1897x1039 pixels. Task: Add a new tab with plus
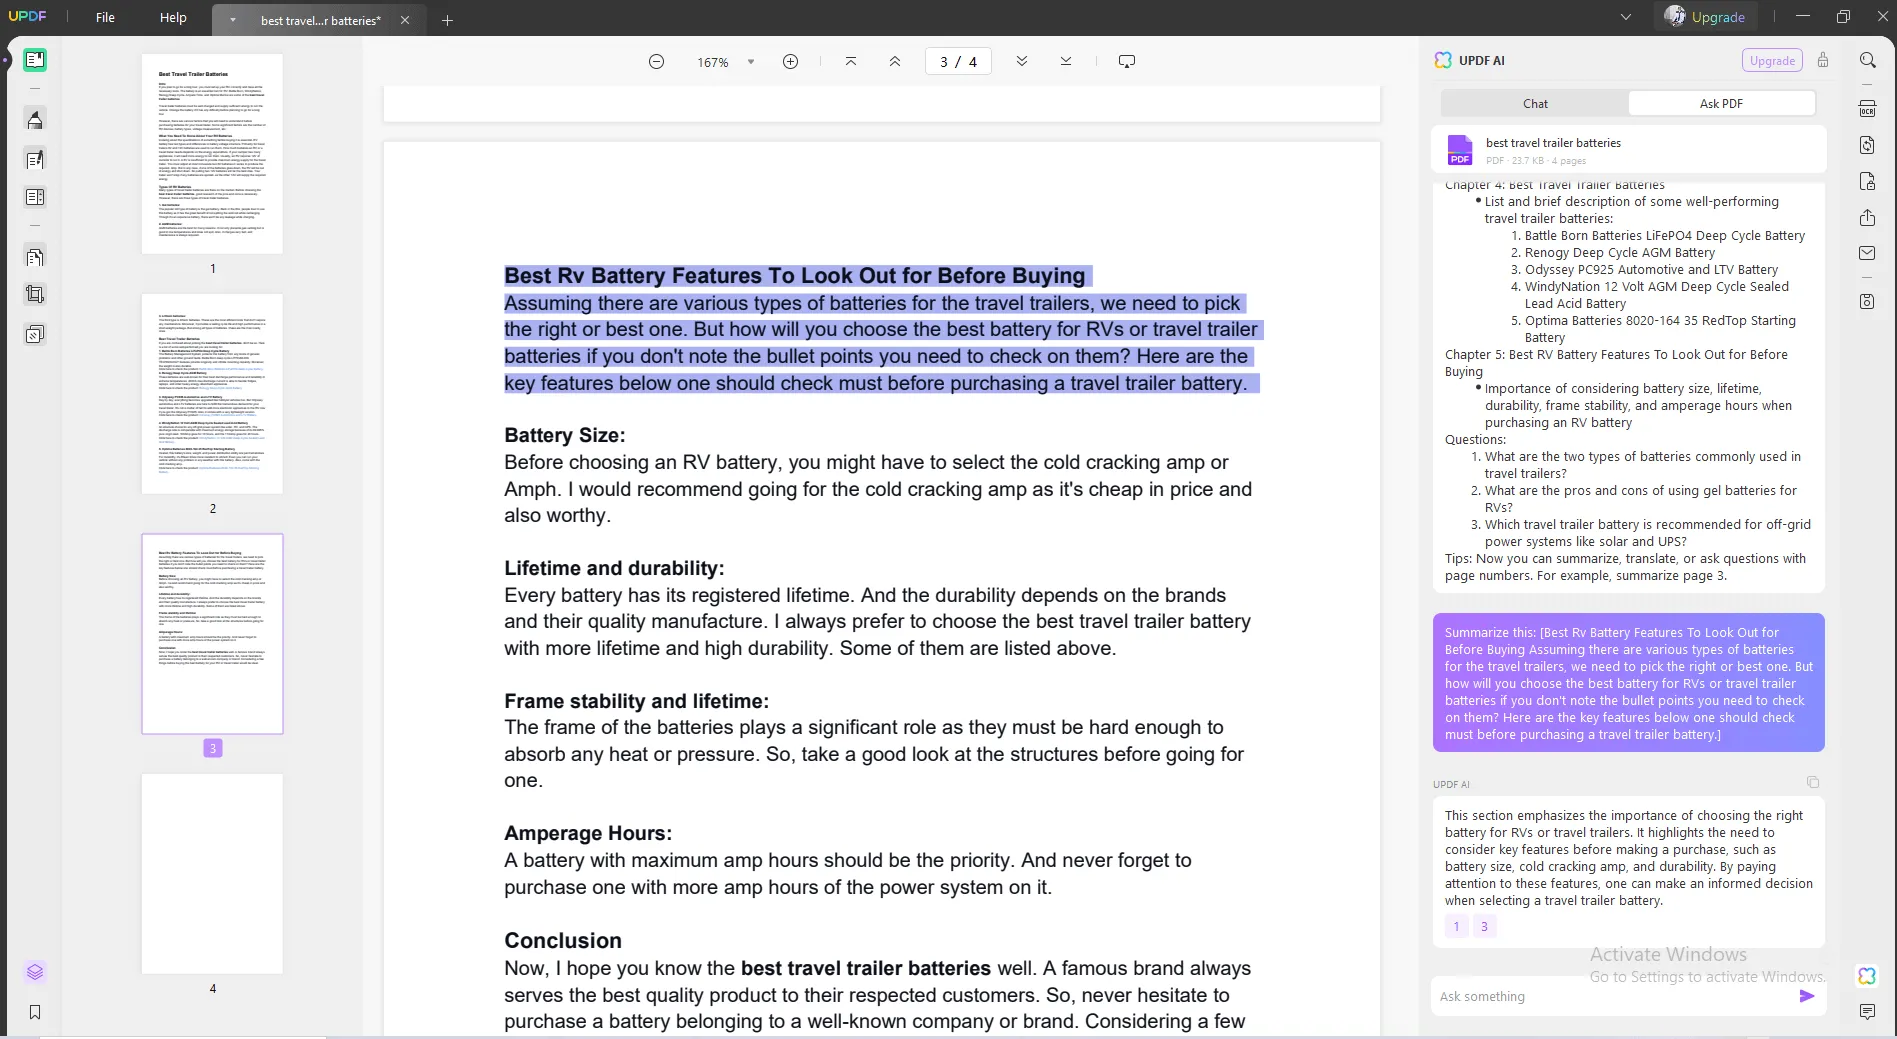pyautogui.click(x=447, y=20)
